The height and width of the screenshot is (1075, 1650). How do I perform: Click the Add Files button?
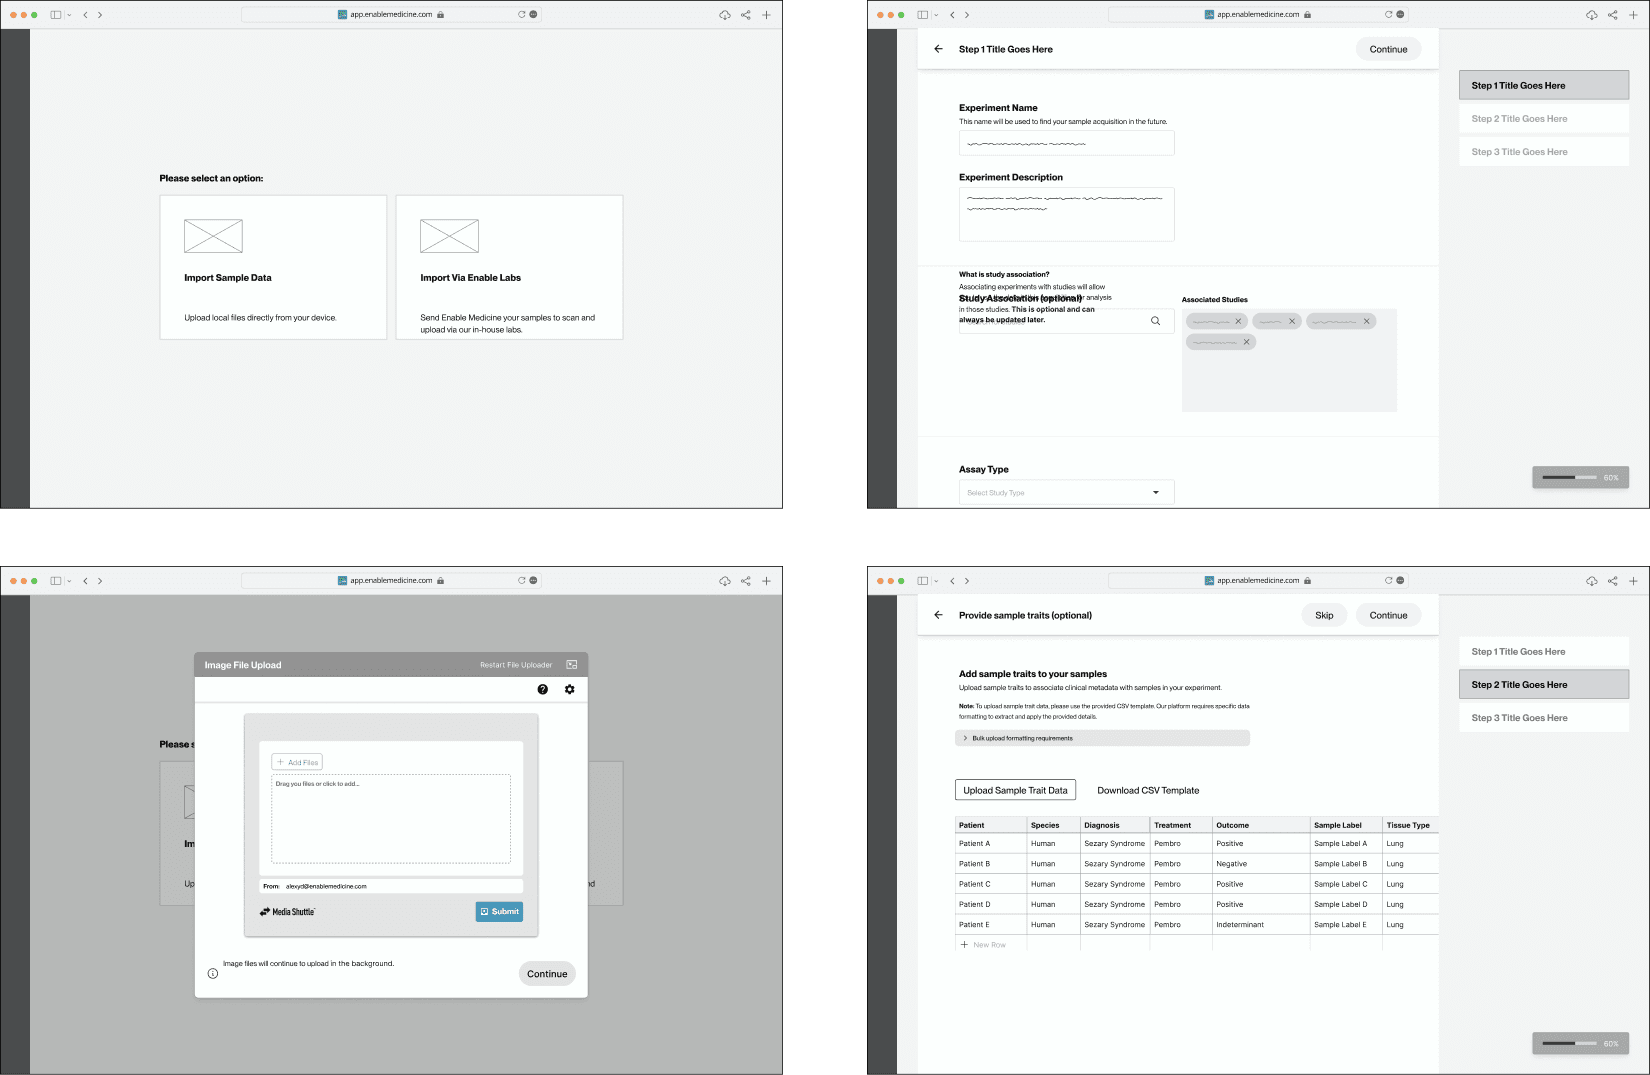pyautogui.click(x=297, y=762)
